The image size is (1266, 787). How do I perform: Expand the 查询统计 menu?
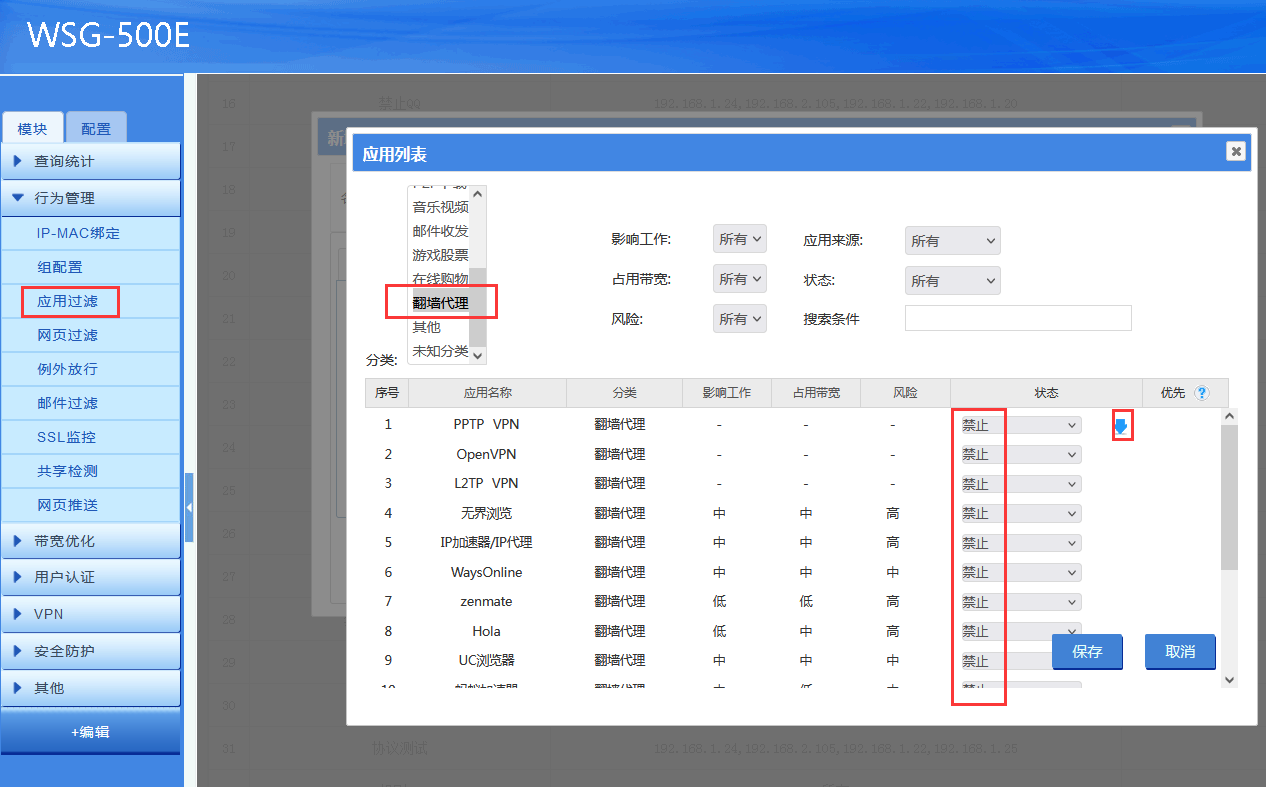[x=91, y=161]
